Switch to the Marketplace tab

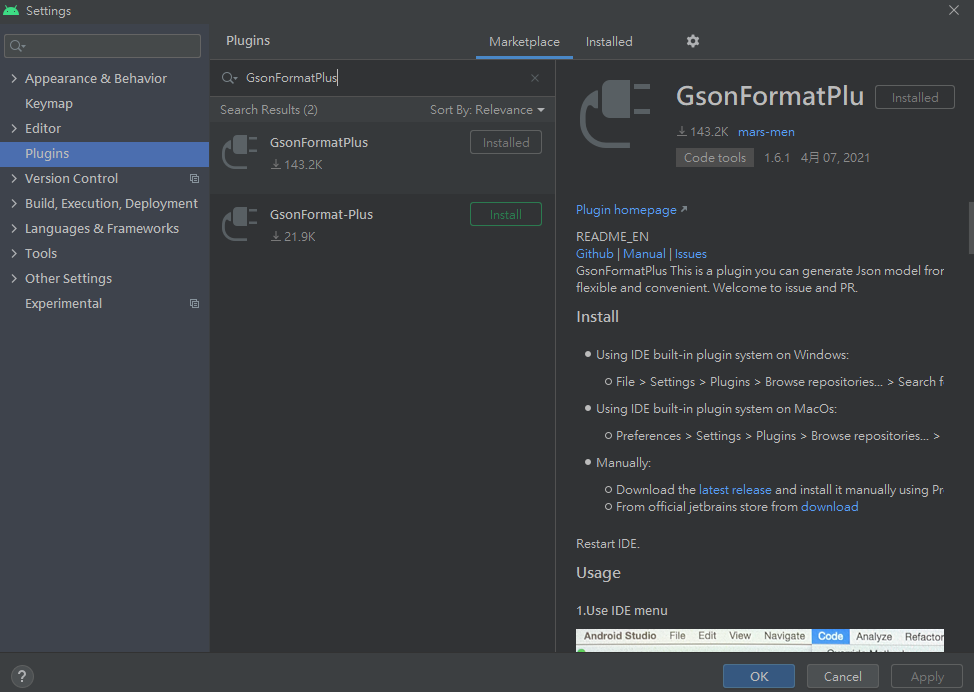click(524, 42)
